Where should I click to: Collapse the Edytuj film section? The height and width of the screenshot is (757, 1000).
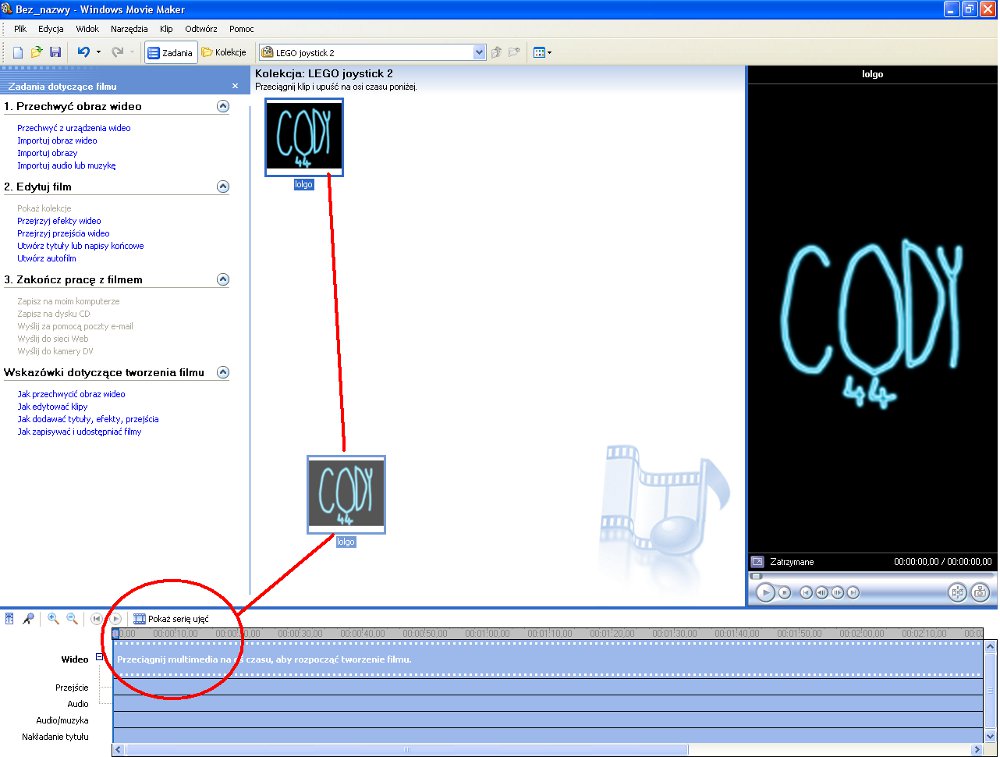click(x=223, y=187)
